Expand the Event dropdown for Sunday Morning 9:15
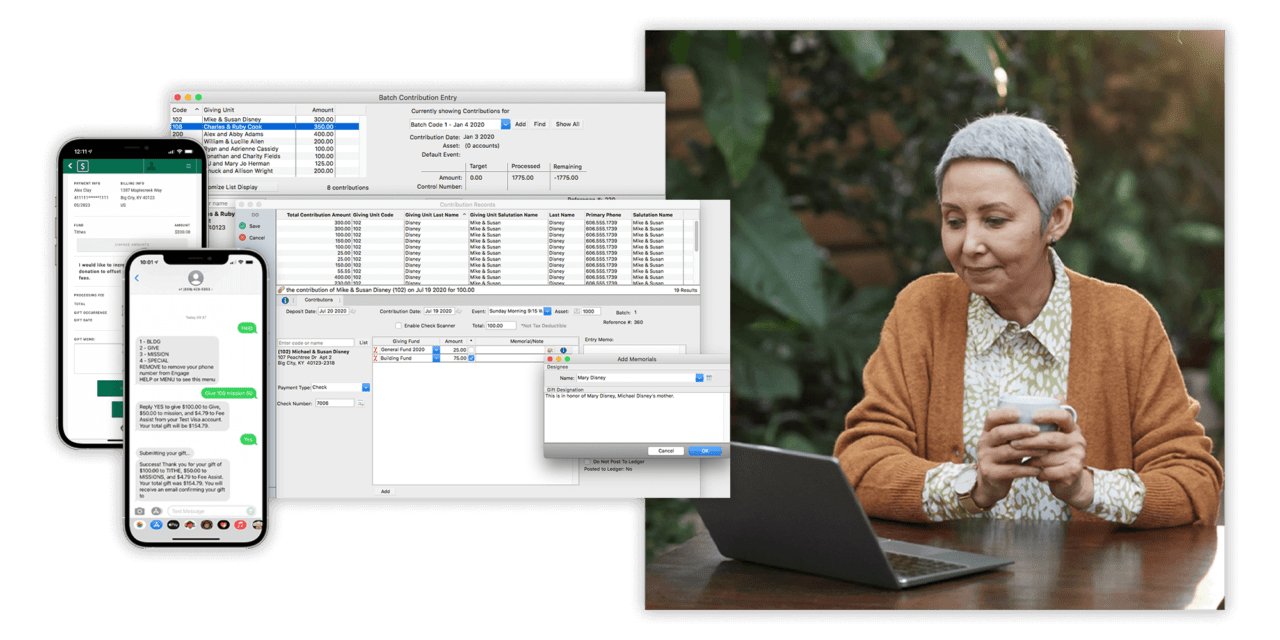This screenshot has height=640, width=1280. click(547, 311)
